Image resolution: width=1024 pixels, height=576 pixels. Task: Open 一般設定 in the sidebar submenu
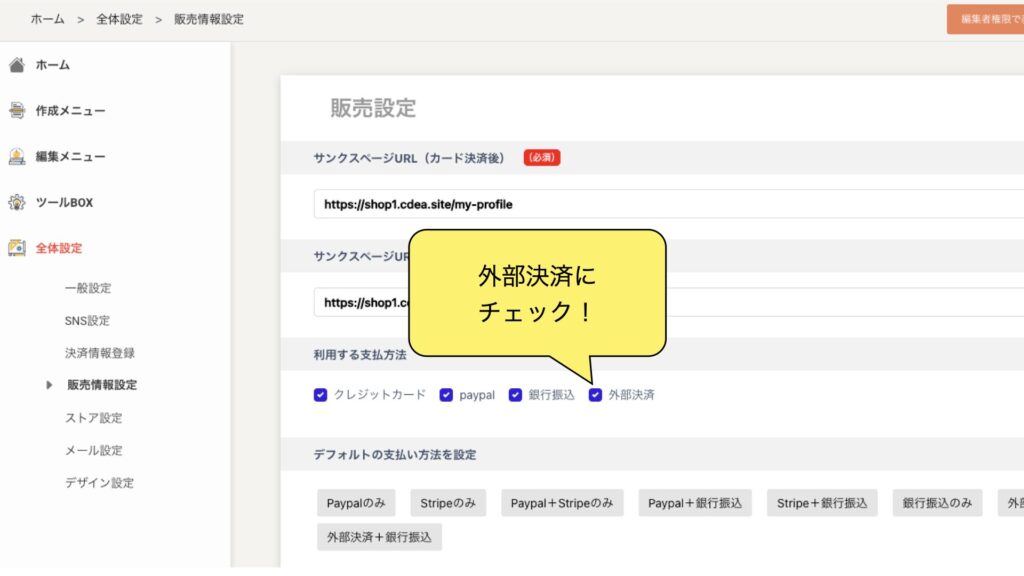tap(88, 288)
